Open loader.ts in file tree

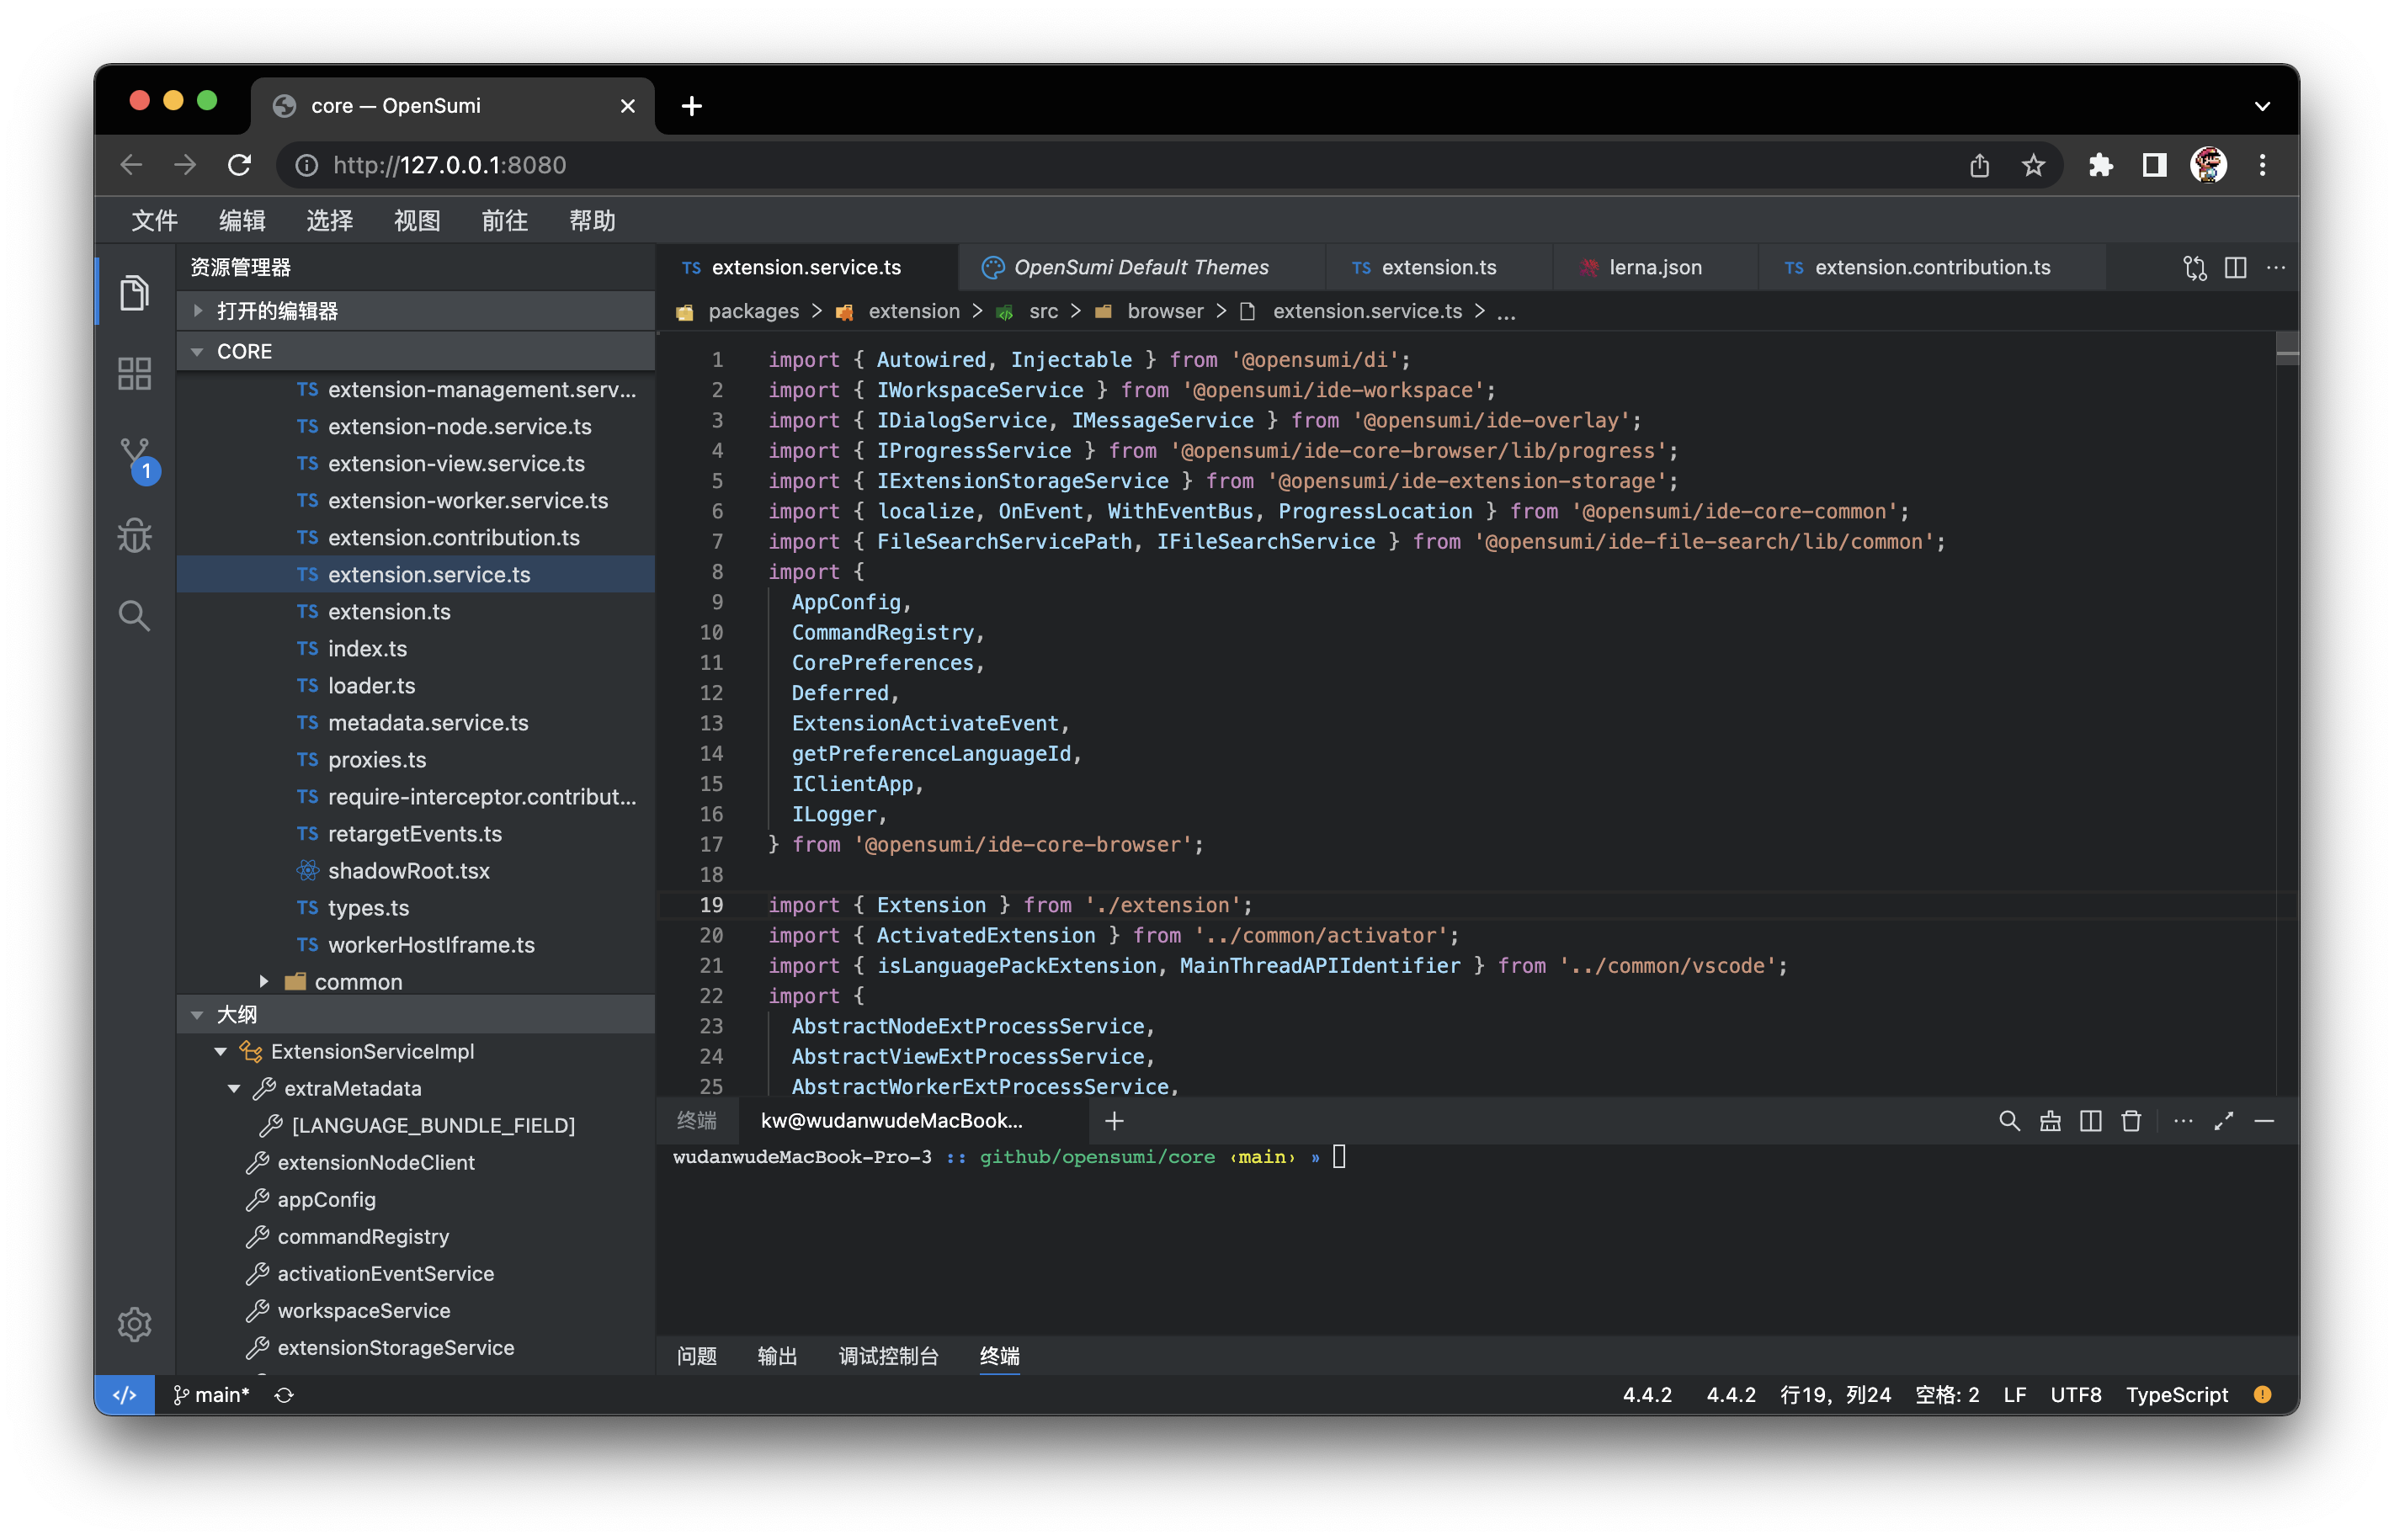(415, 685)
